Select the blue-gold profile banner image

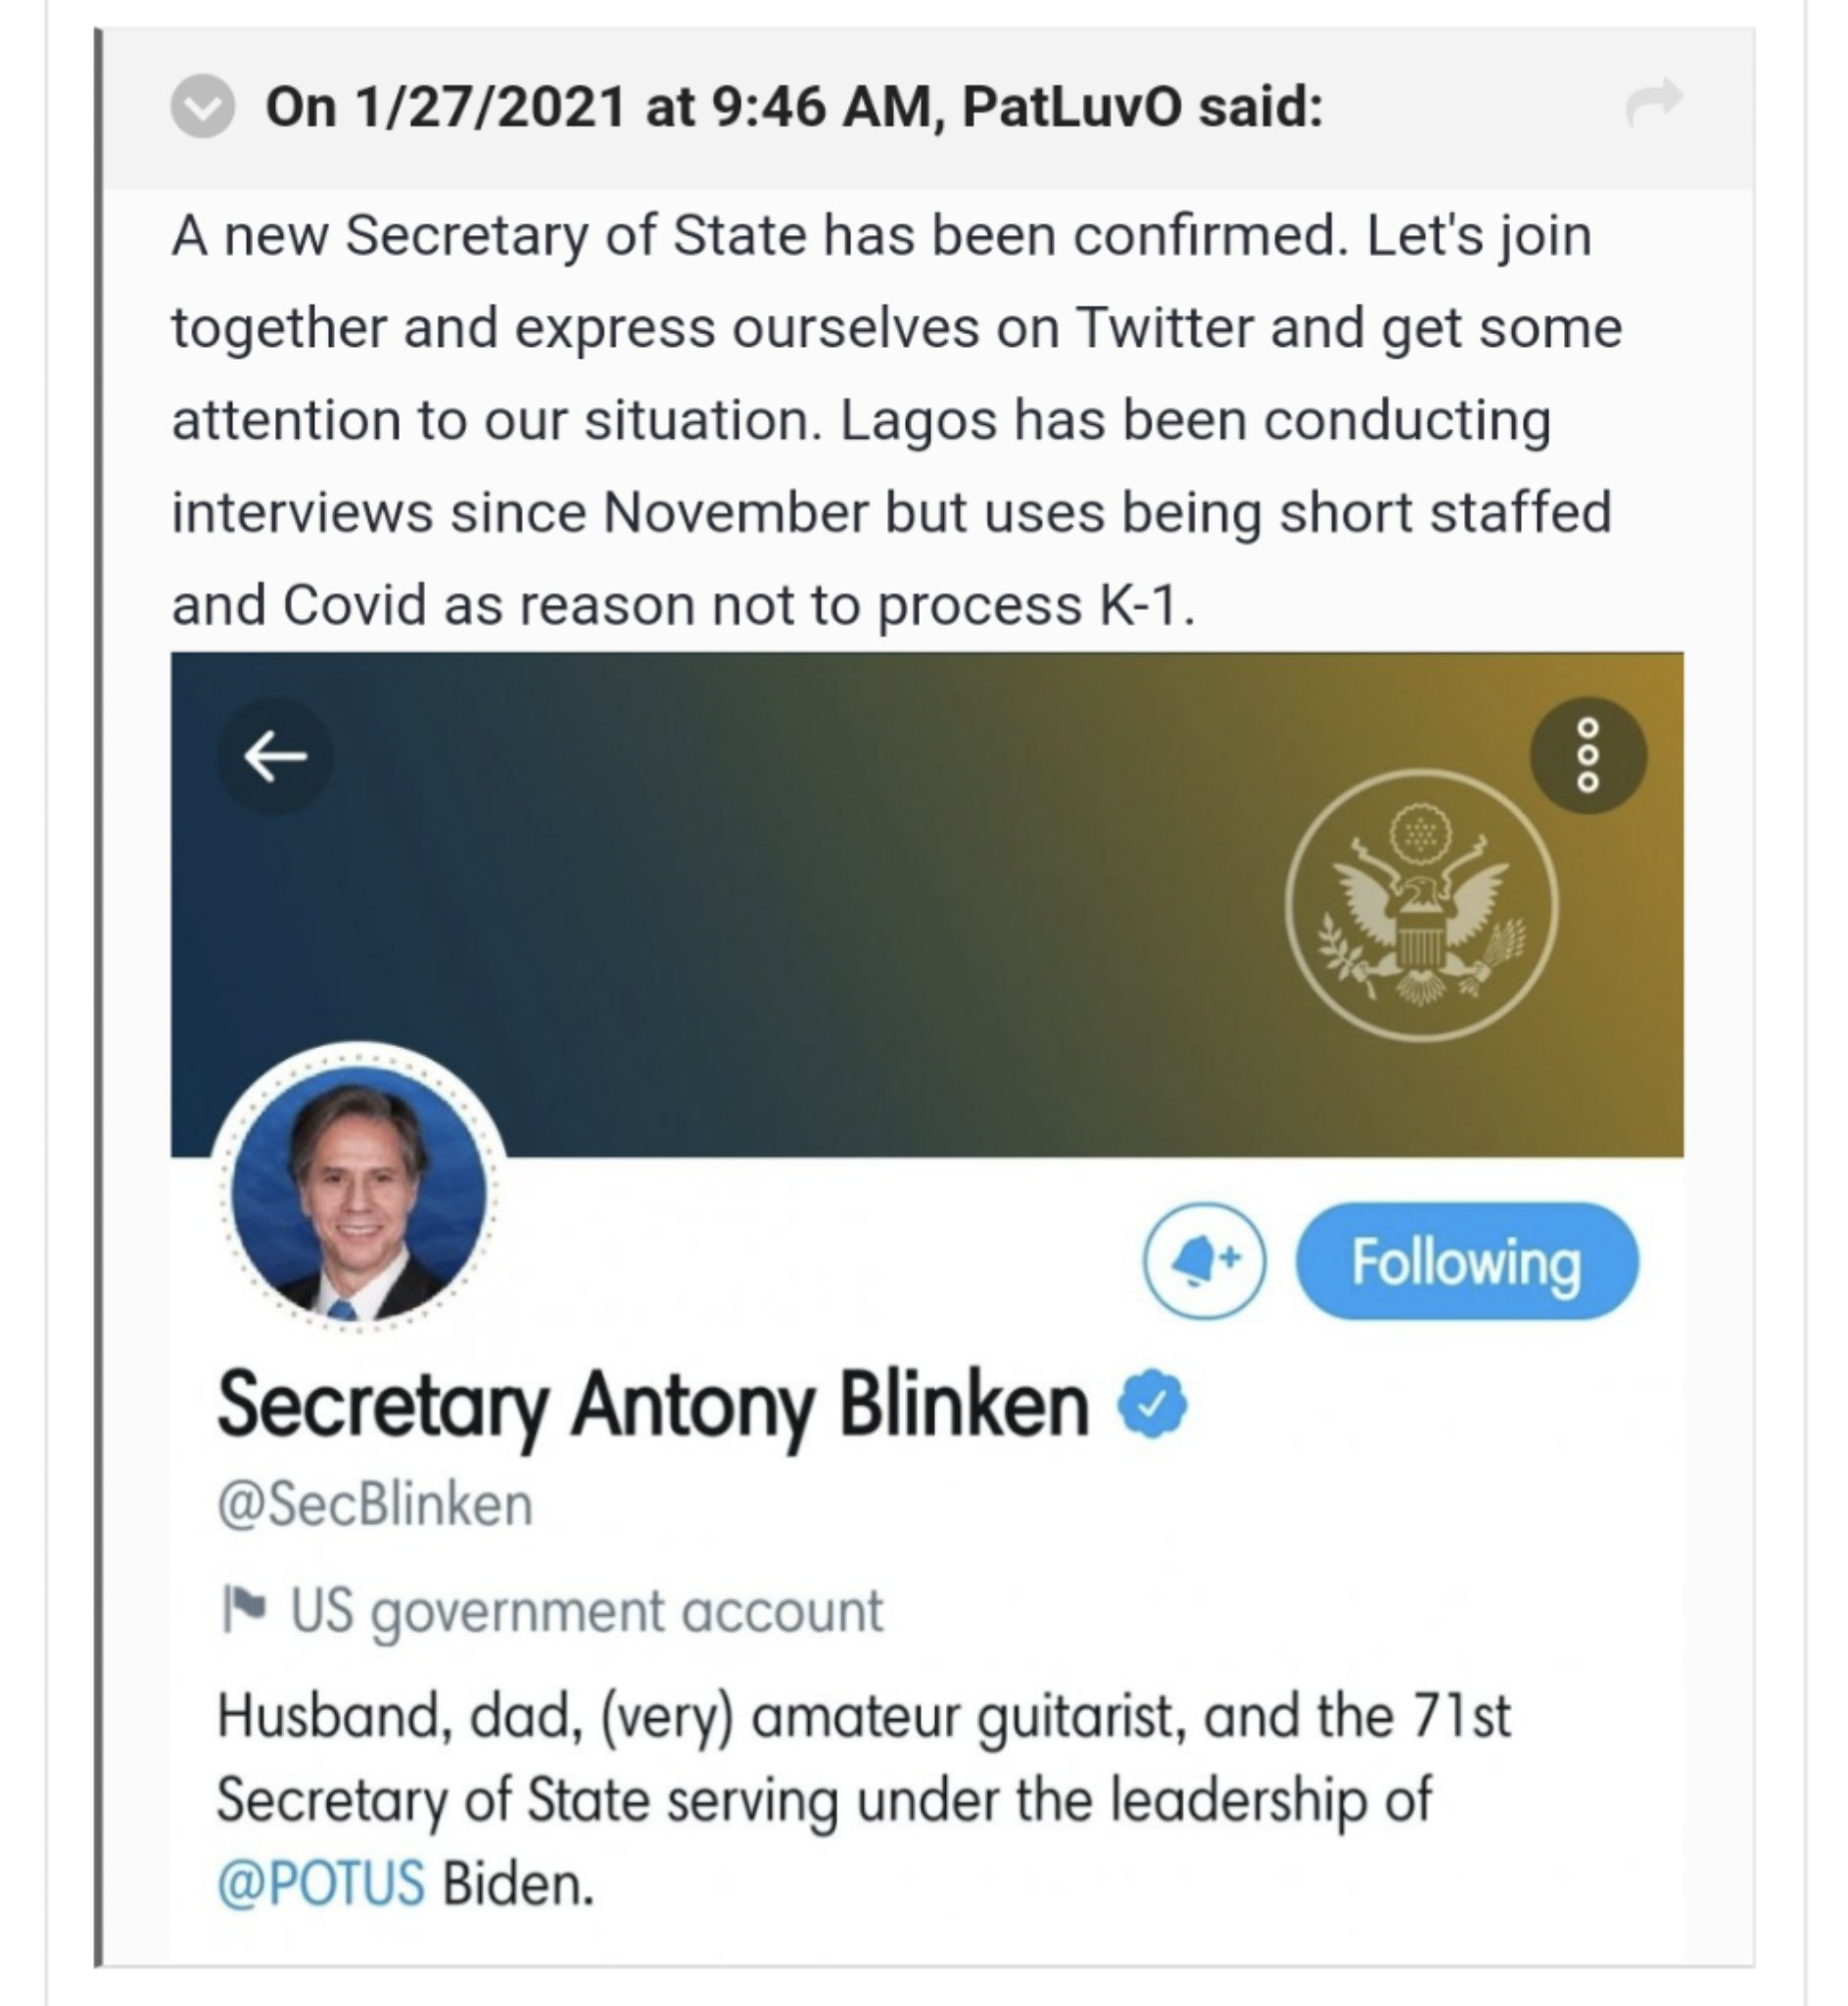(927, 904)
